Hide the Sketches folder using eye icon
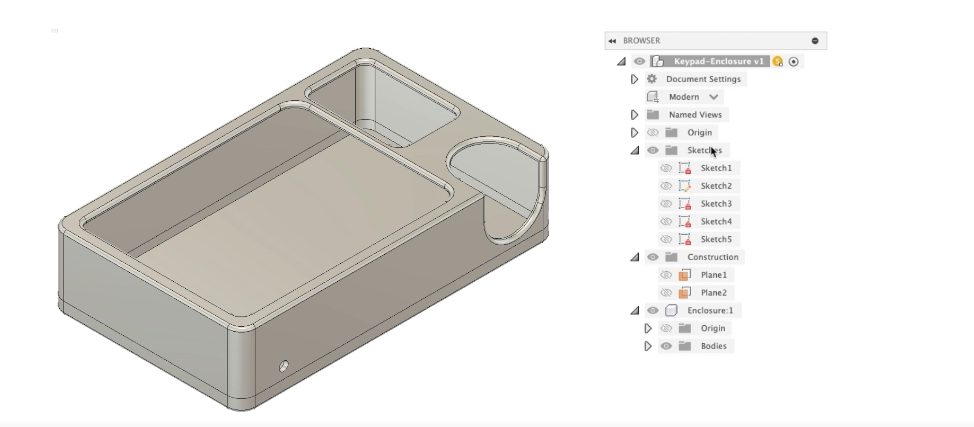Image resolution: width=974 pixels, height=427 pixels. [x=653, y=150]
